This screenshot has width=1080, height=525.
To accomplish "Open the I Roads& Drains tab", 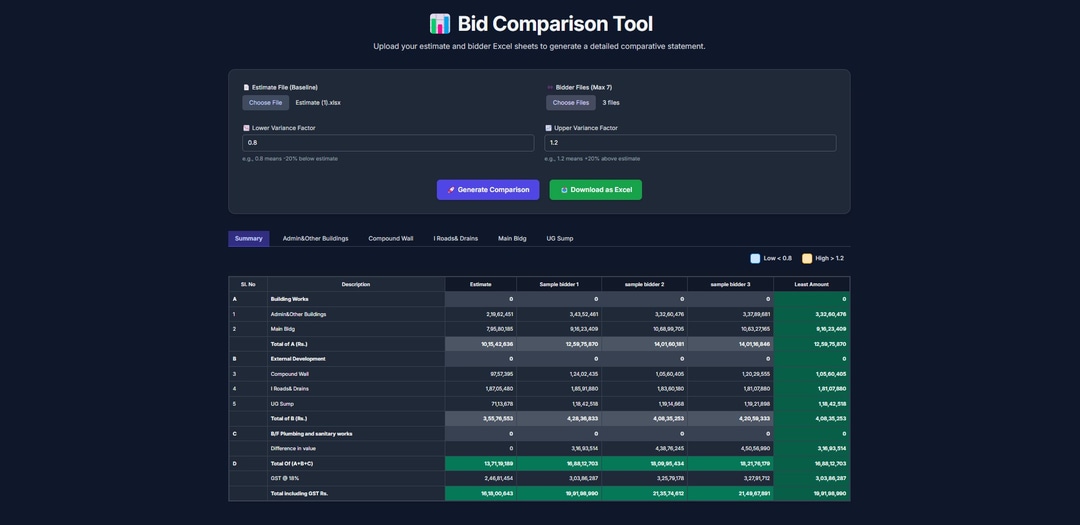I will (455, 238).
